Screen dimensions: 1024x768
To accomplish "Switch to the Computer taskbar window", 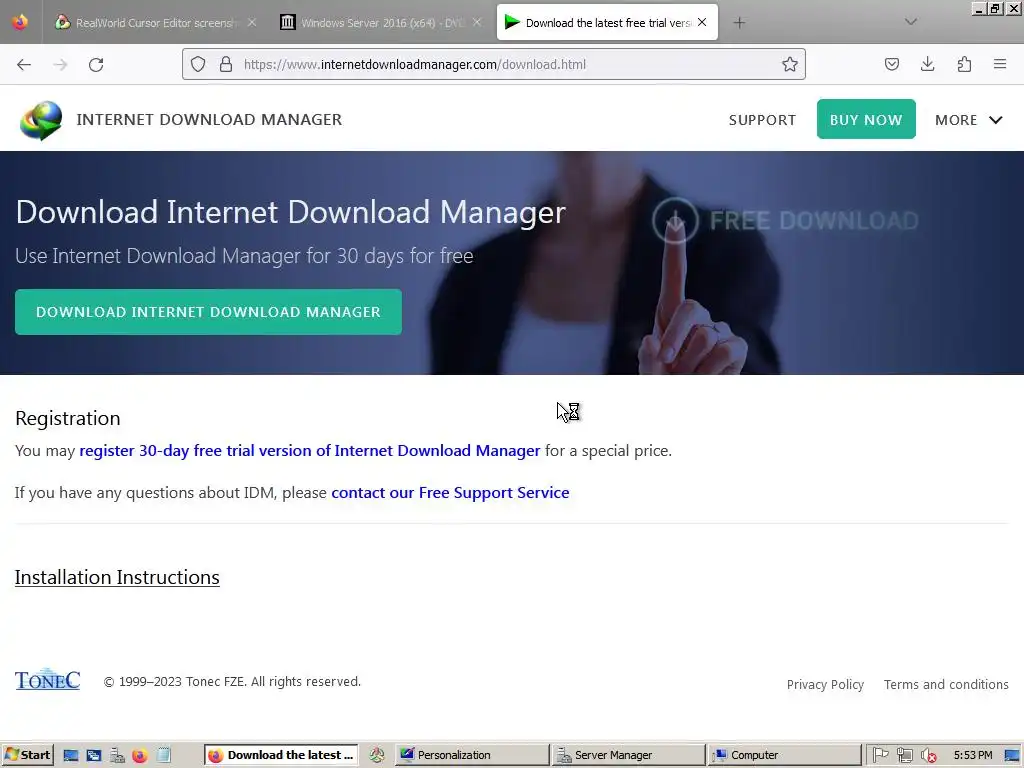I will pyautogui.click(x=784, y=755).
